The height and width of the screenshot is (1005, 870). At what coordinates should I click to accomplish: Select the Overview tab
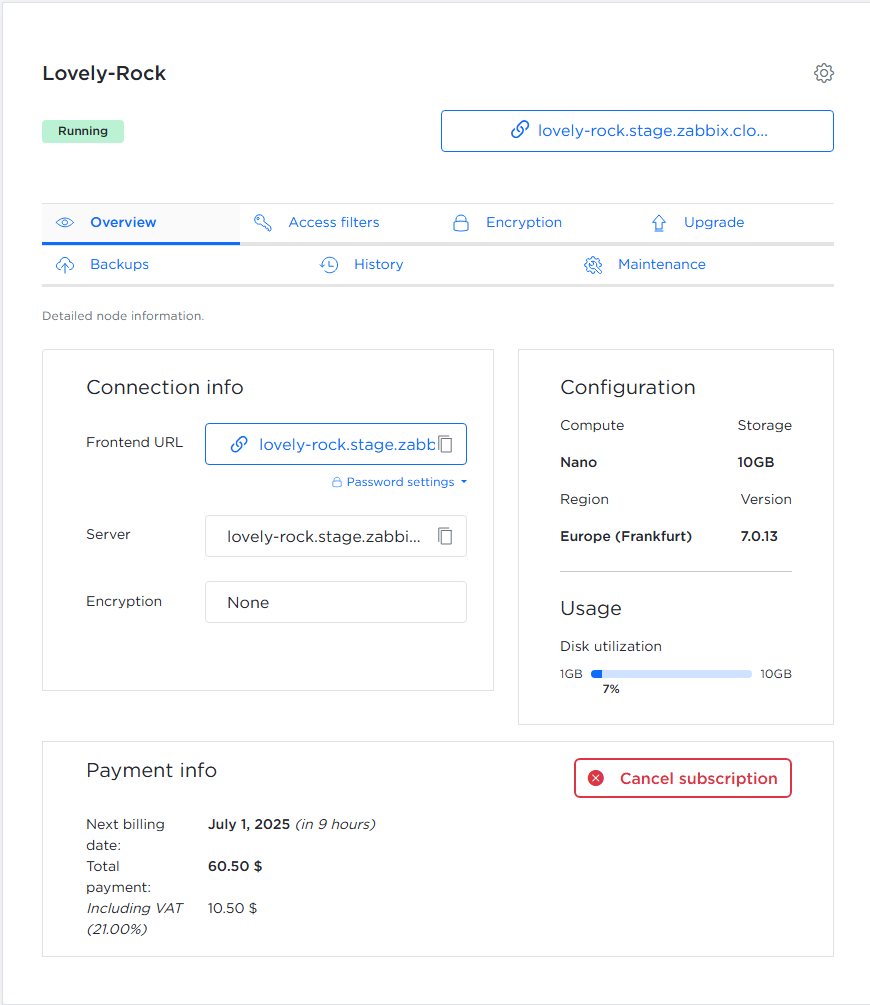123,223
